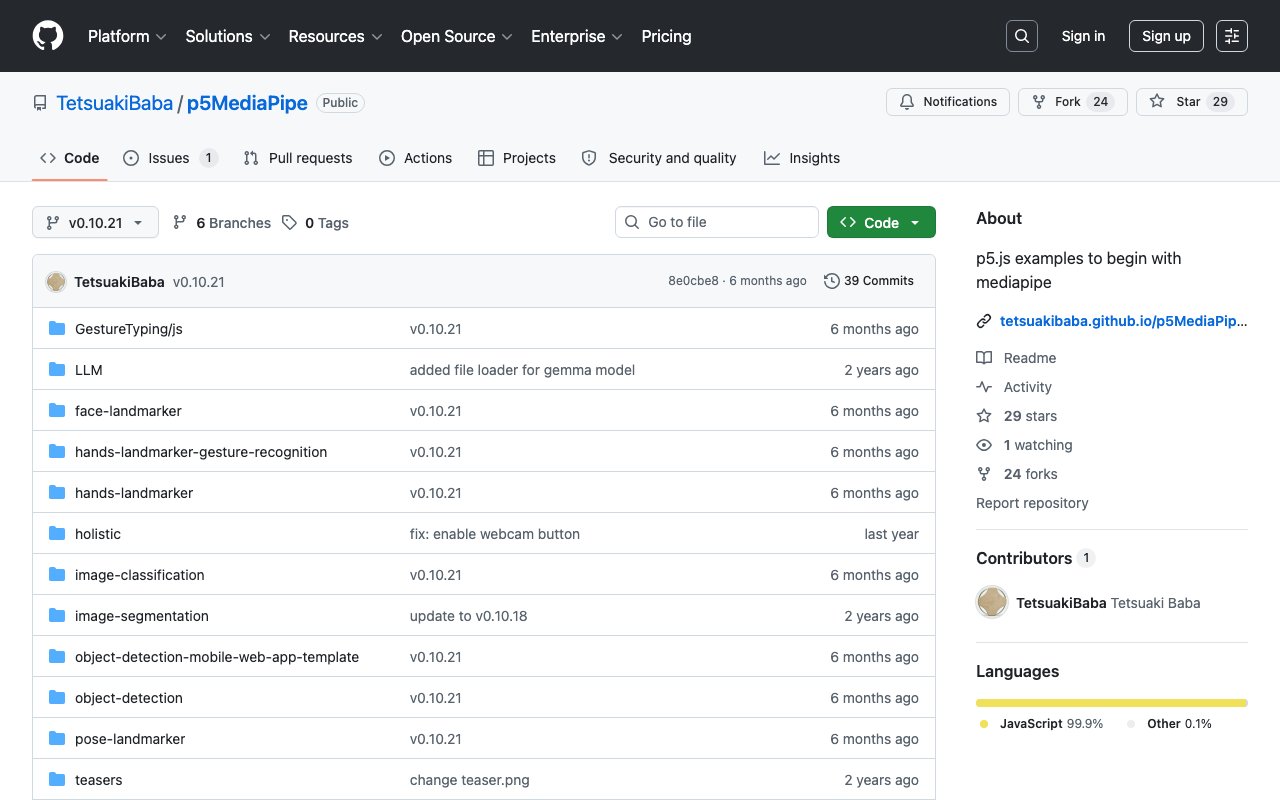Open the hands-landmarker folder name
The height and width of the screenshot is (800, 1280).
pos(134,493)
